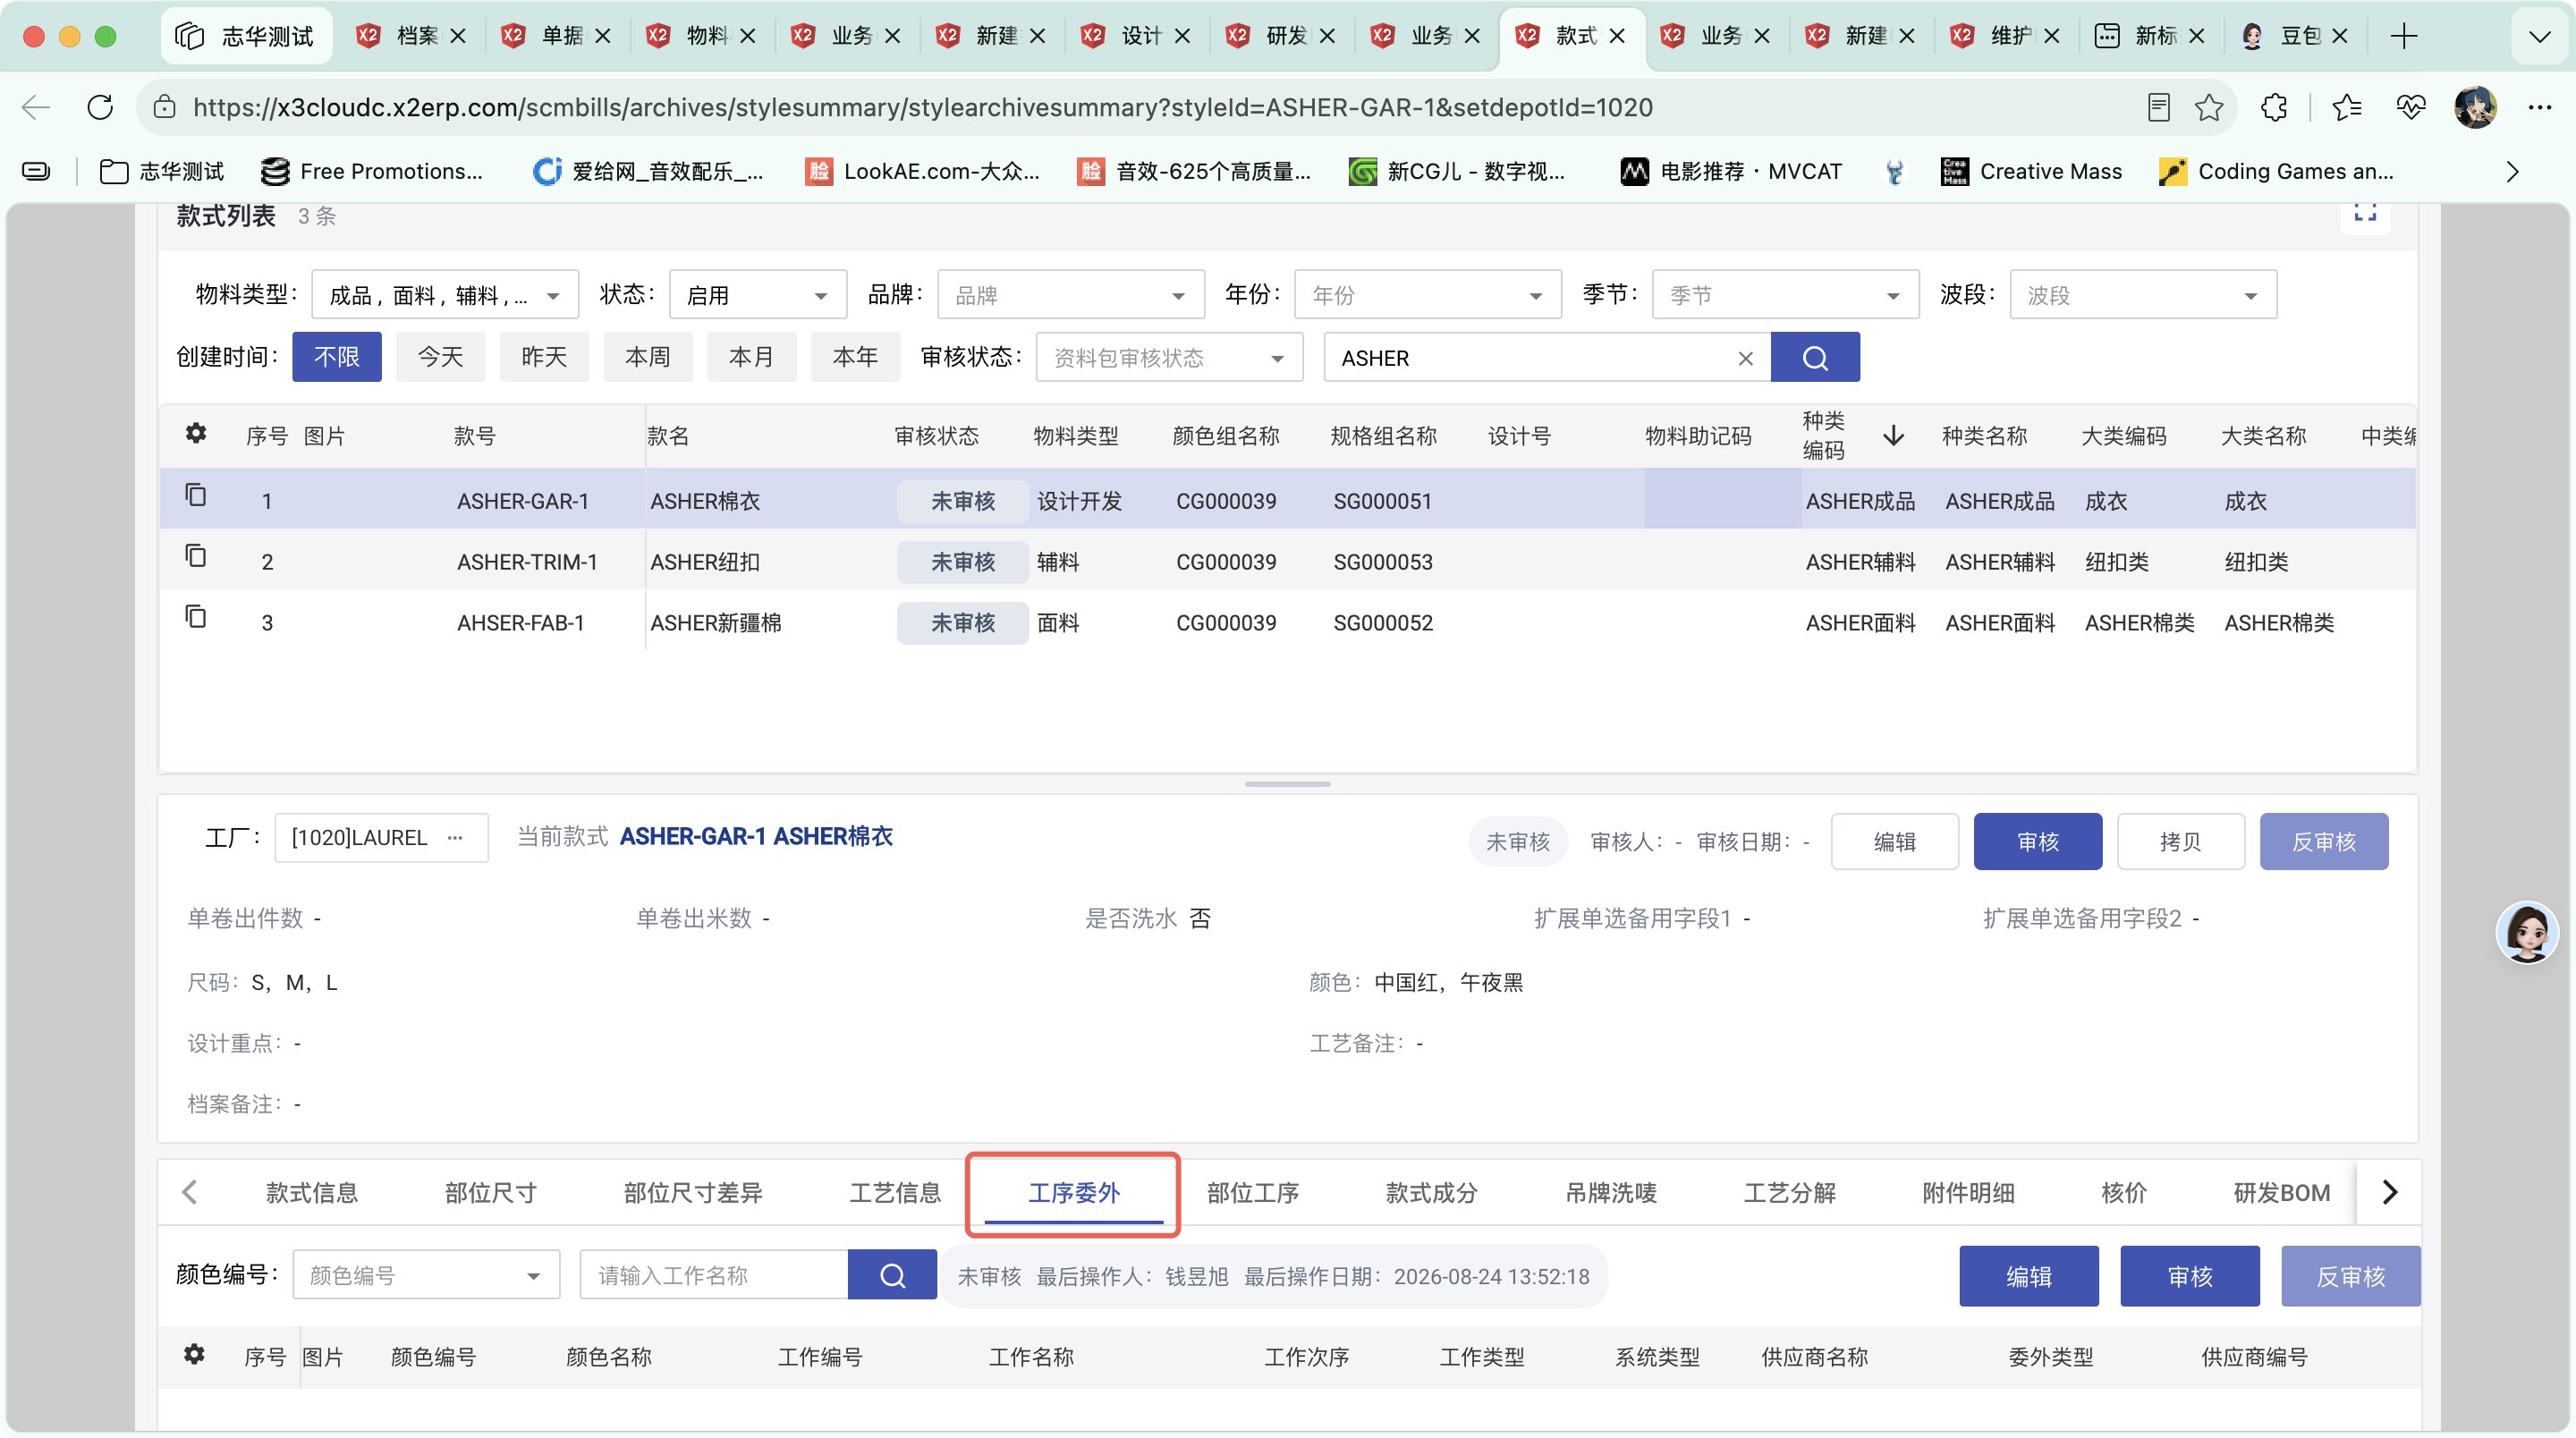Open the 品牌 dropdown
The image size is (2576, 1438).
[x=1071, y=295]
